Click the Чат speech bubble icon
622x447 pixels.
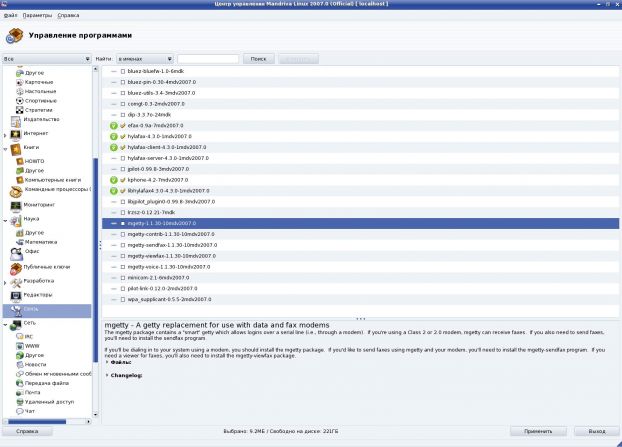[x=19, y=411]
